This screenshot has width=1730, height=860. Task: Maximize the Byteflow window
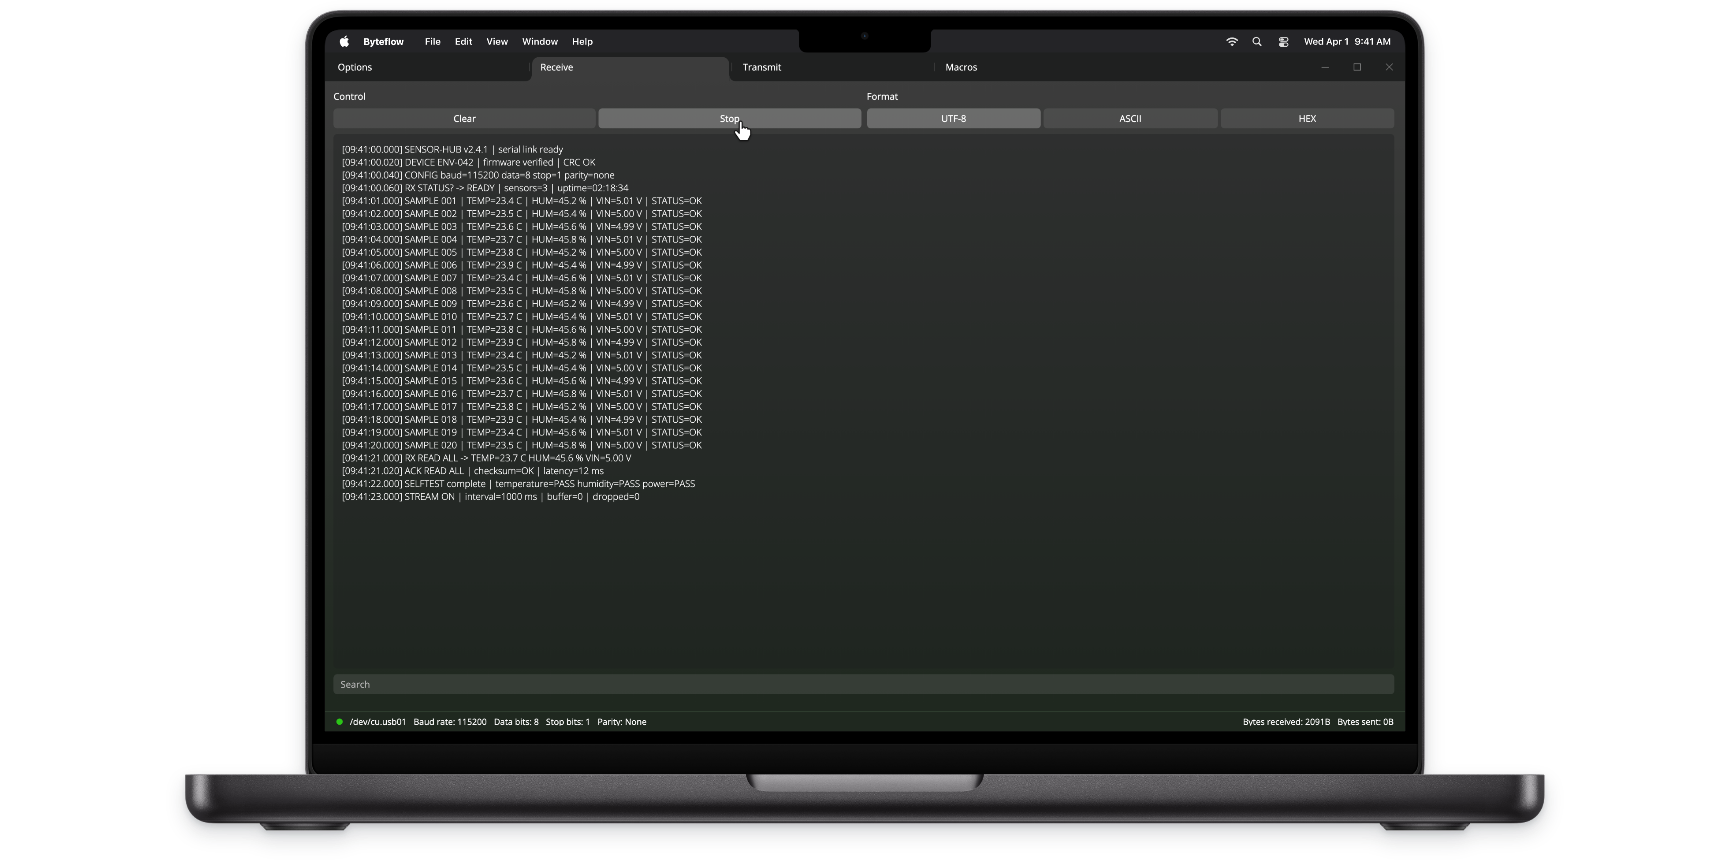point(1357,68)
